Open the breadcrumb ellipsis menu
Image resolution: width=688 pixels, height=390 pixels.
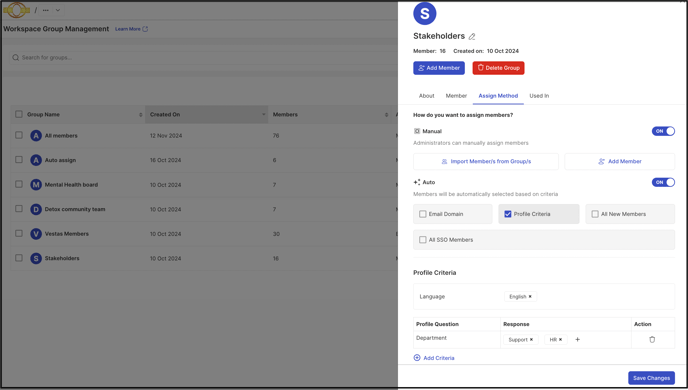coord(46,10)
